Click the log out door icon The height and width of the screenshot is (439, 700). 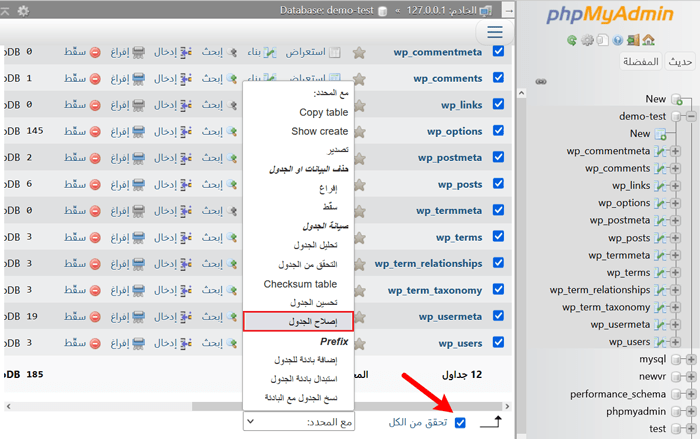point(633,40)
